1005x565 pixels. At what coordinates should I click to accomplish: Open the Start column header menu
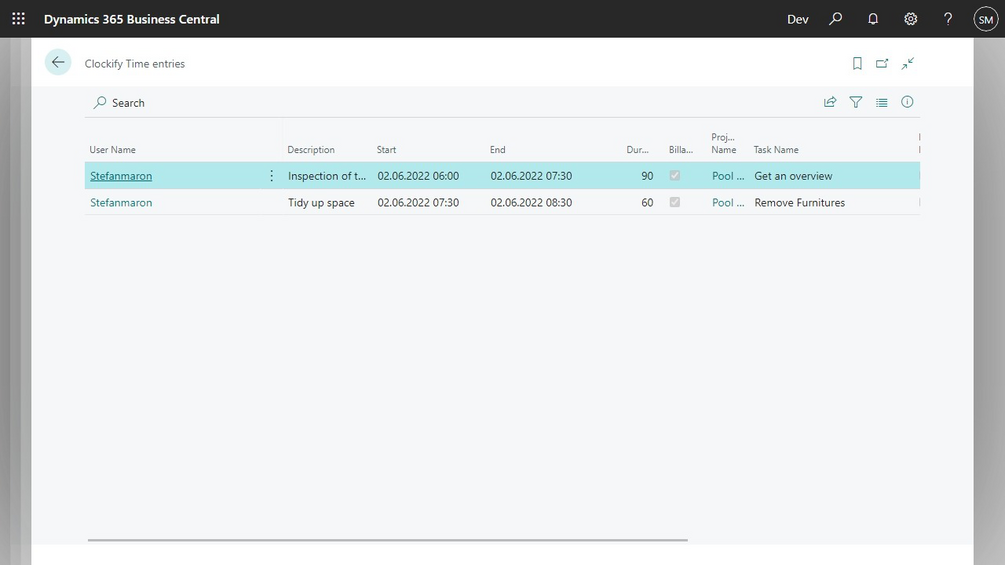point(386,149)
